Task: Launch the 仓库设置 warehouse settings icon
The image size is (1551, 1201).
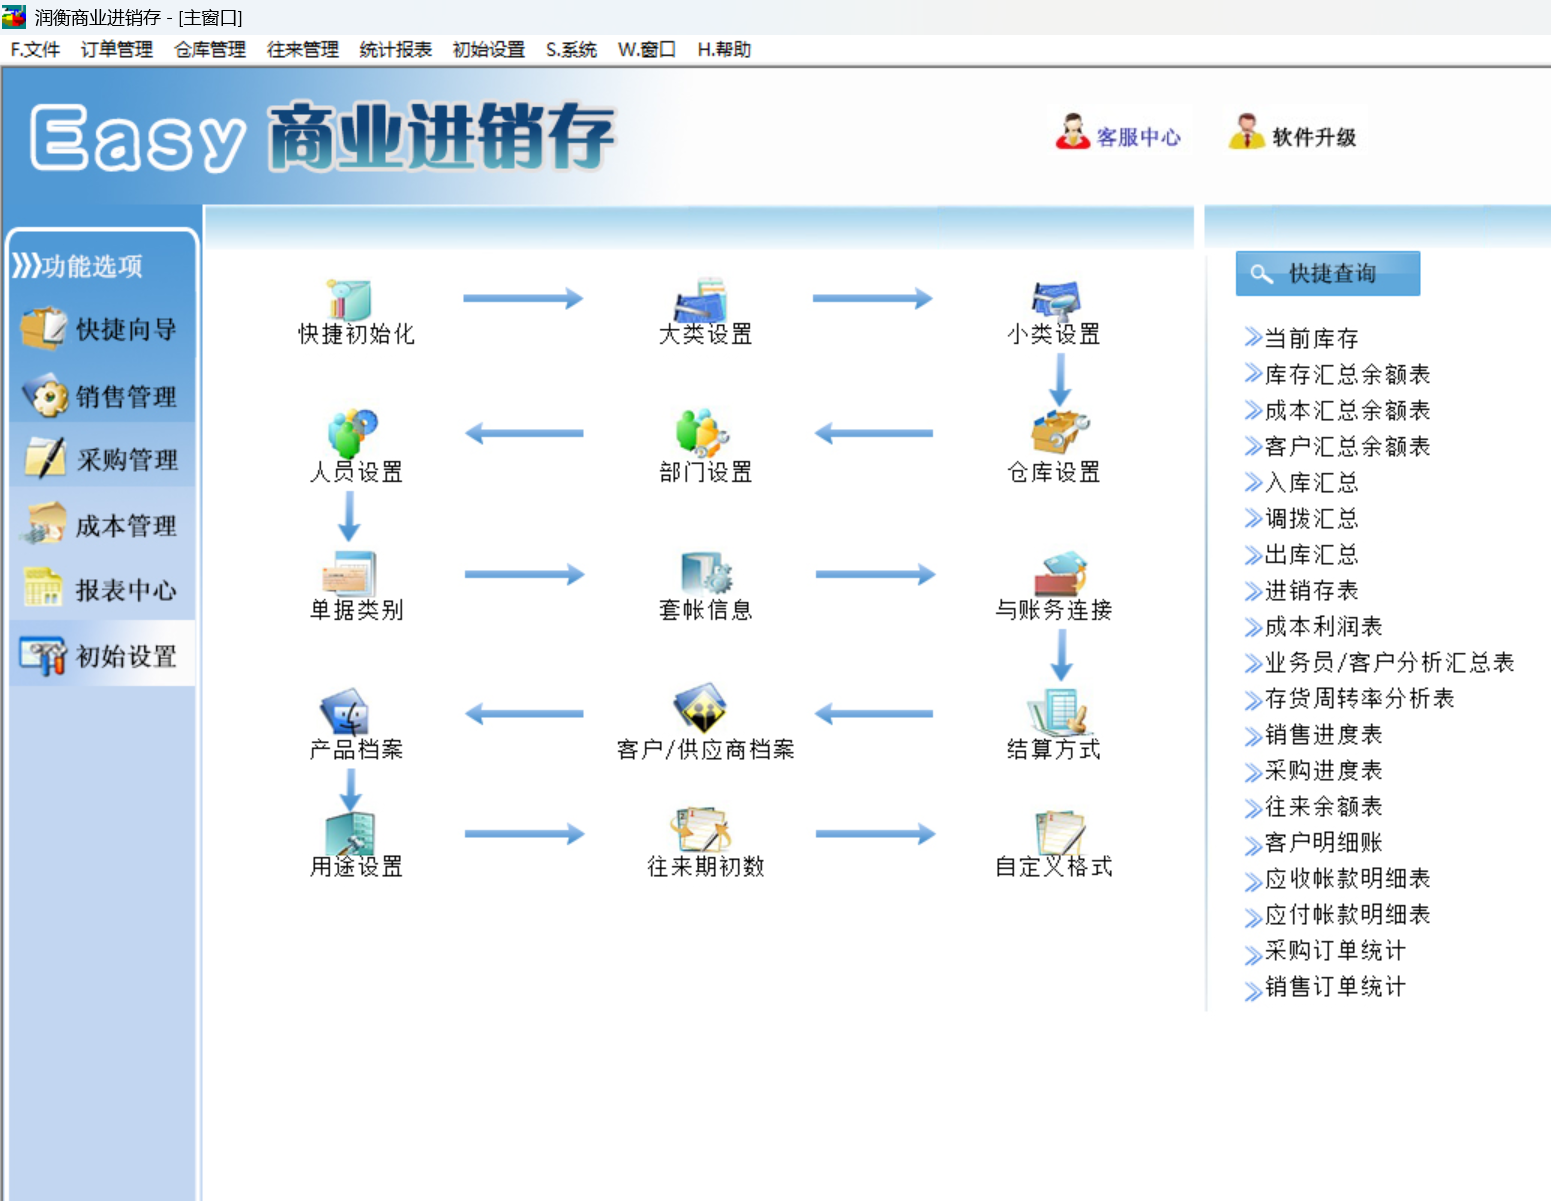Action: [1060, 432]
